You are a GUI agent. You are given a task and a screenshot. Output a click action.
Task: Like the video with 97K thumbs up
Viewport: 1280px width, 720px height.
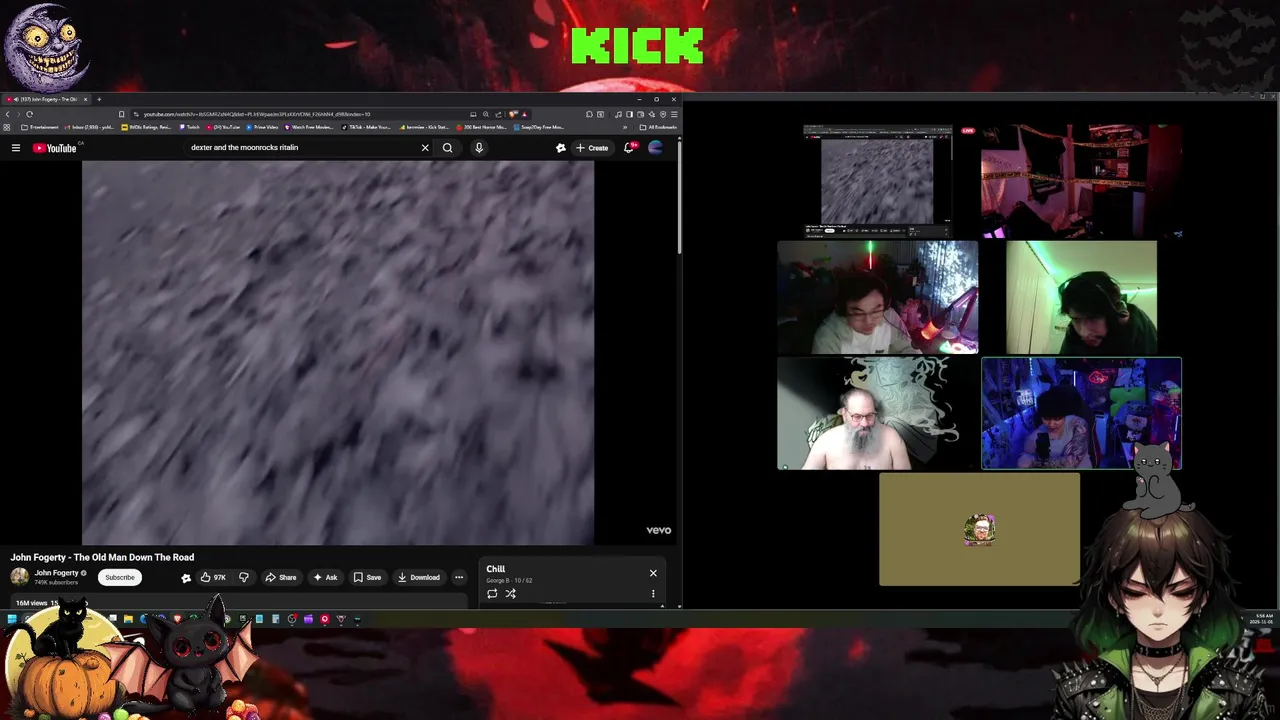tap(213, 577)
